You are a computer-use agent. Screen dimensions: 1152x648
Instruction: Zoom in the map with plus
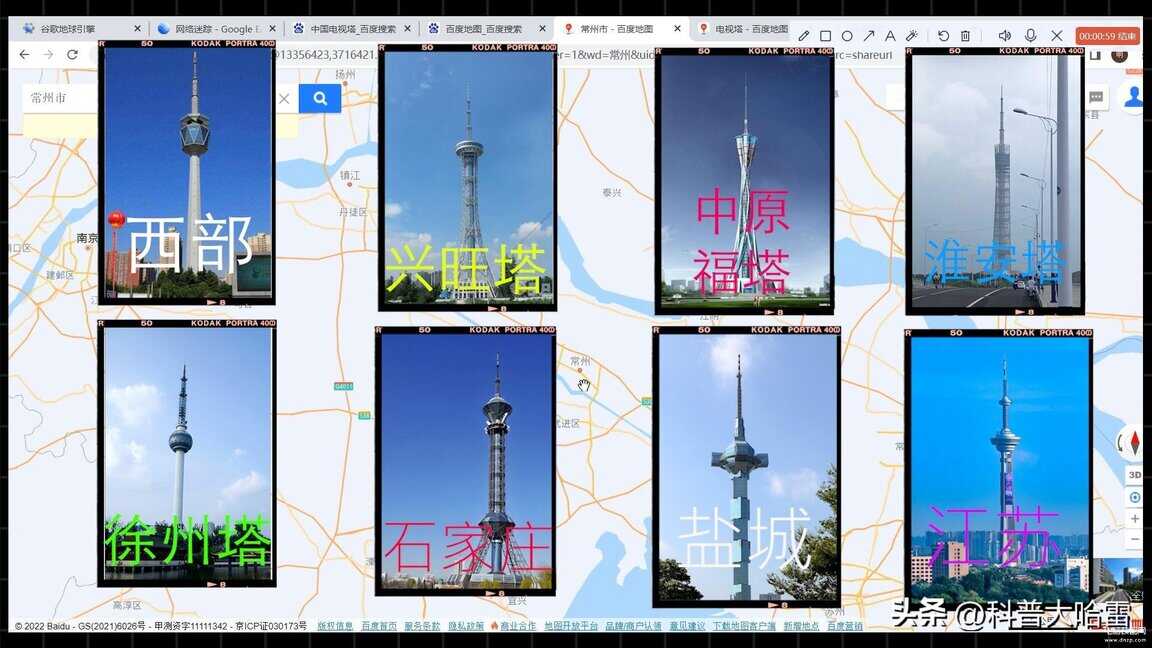[x=1134, y=519]
